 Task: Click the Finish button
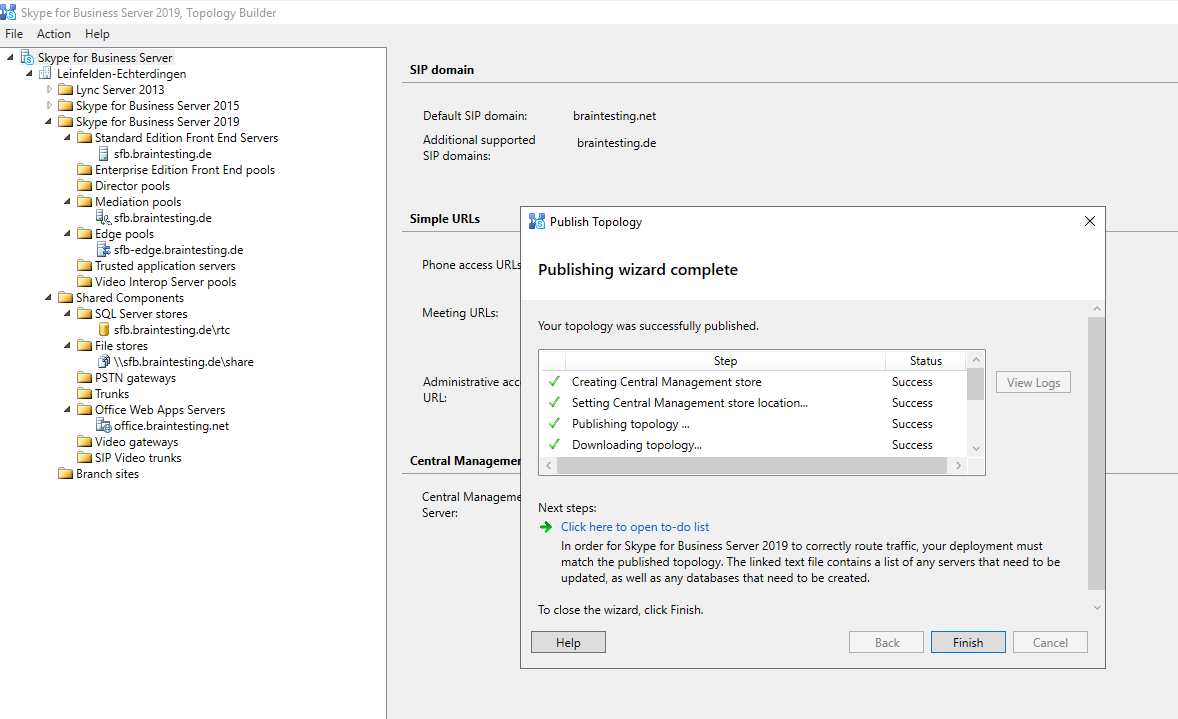pos(966,642)
